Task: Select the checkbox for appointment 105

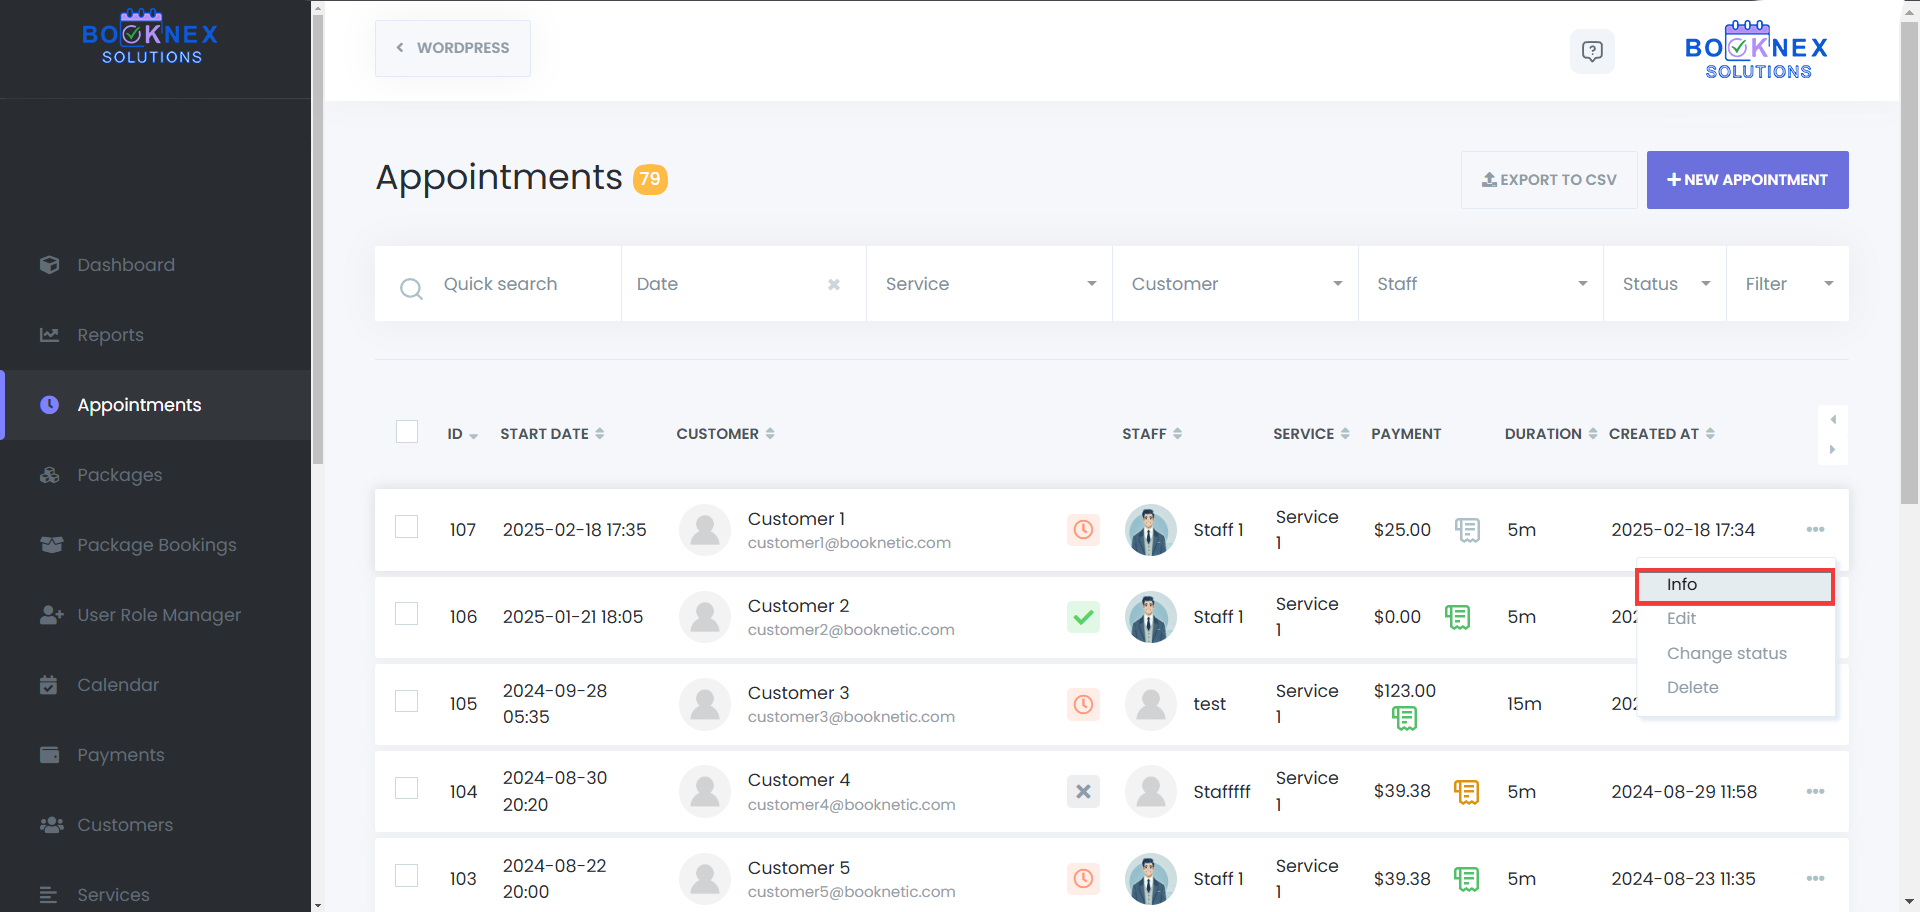Action: (x=407, y=701)
